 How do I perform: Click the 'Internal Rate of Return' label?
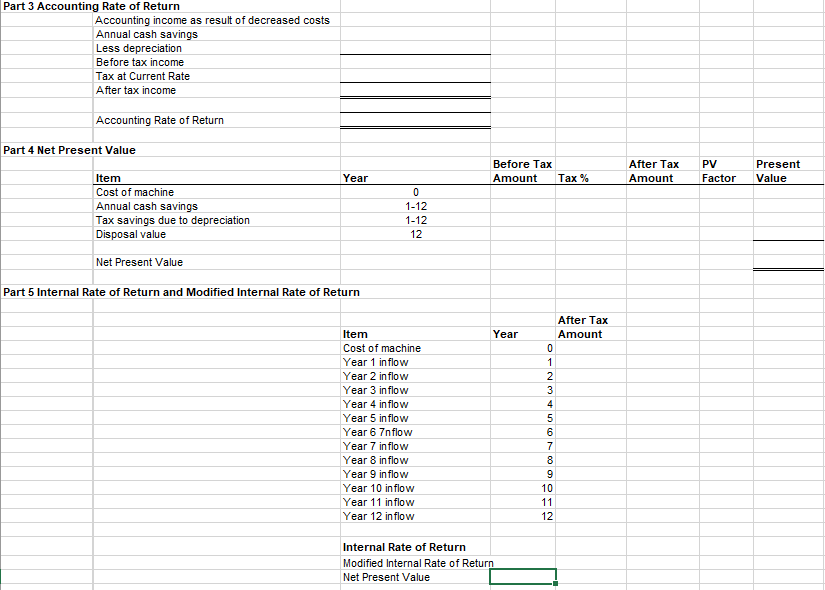point(404,547)
